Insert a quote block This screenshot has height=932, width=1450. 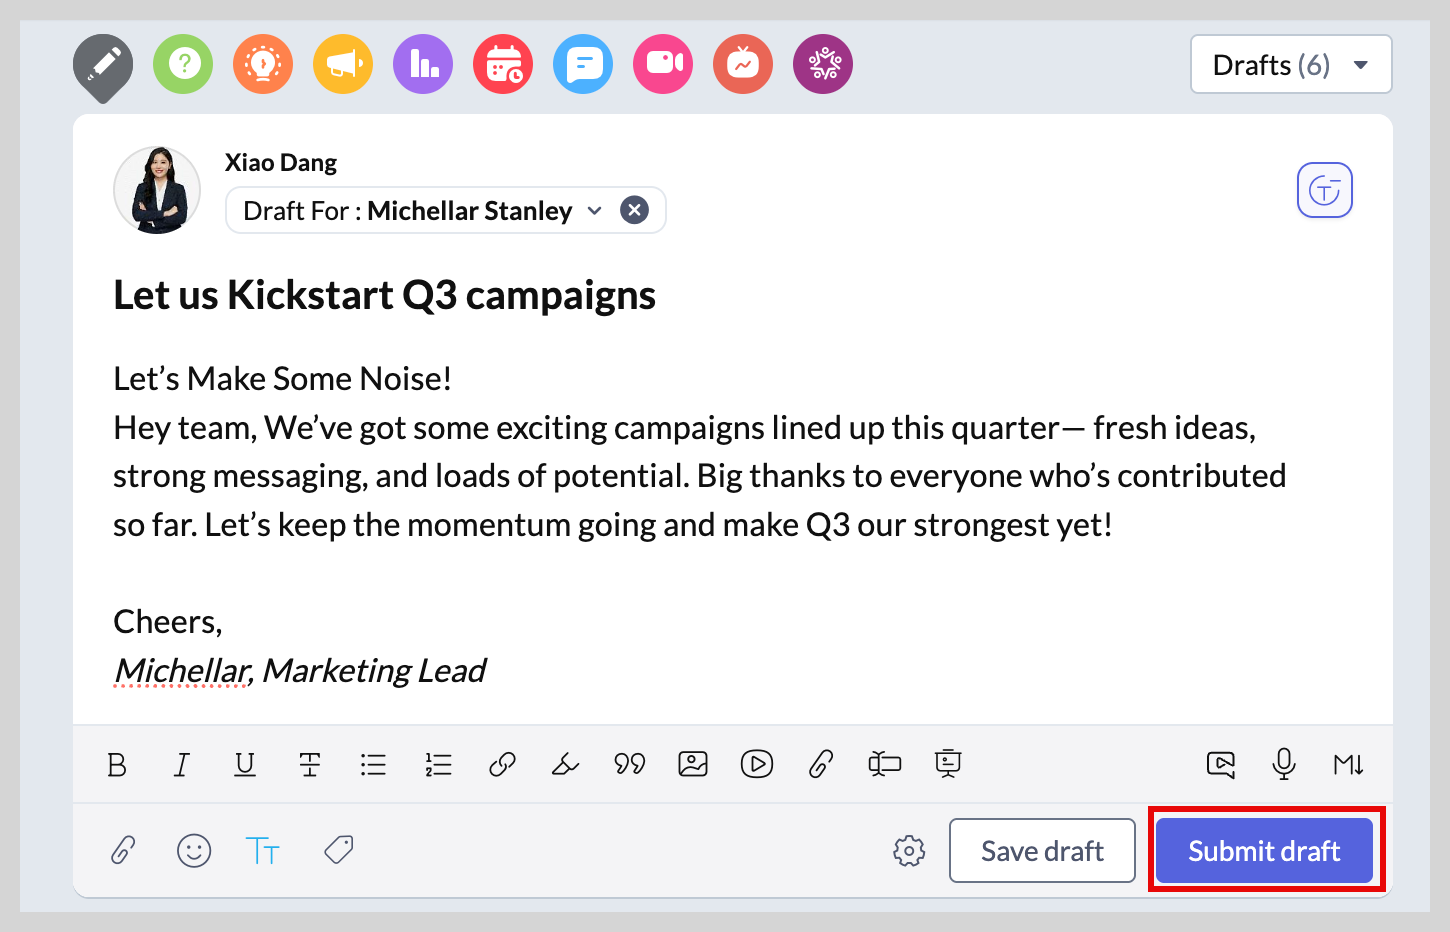pyautogui.click(x=629, y=765)
